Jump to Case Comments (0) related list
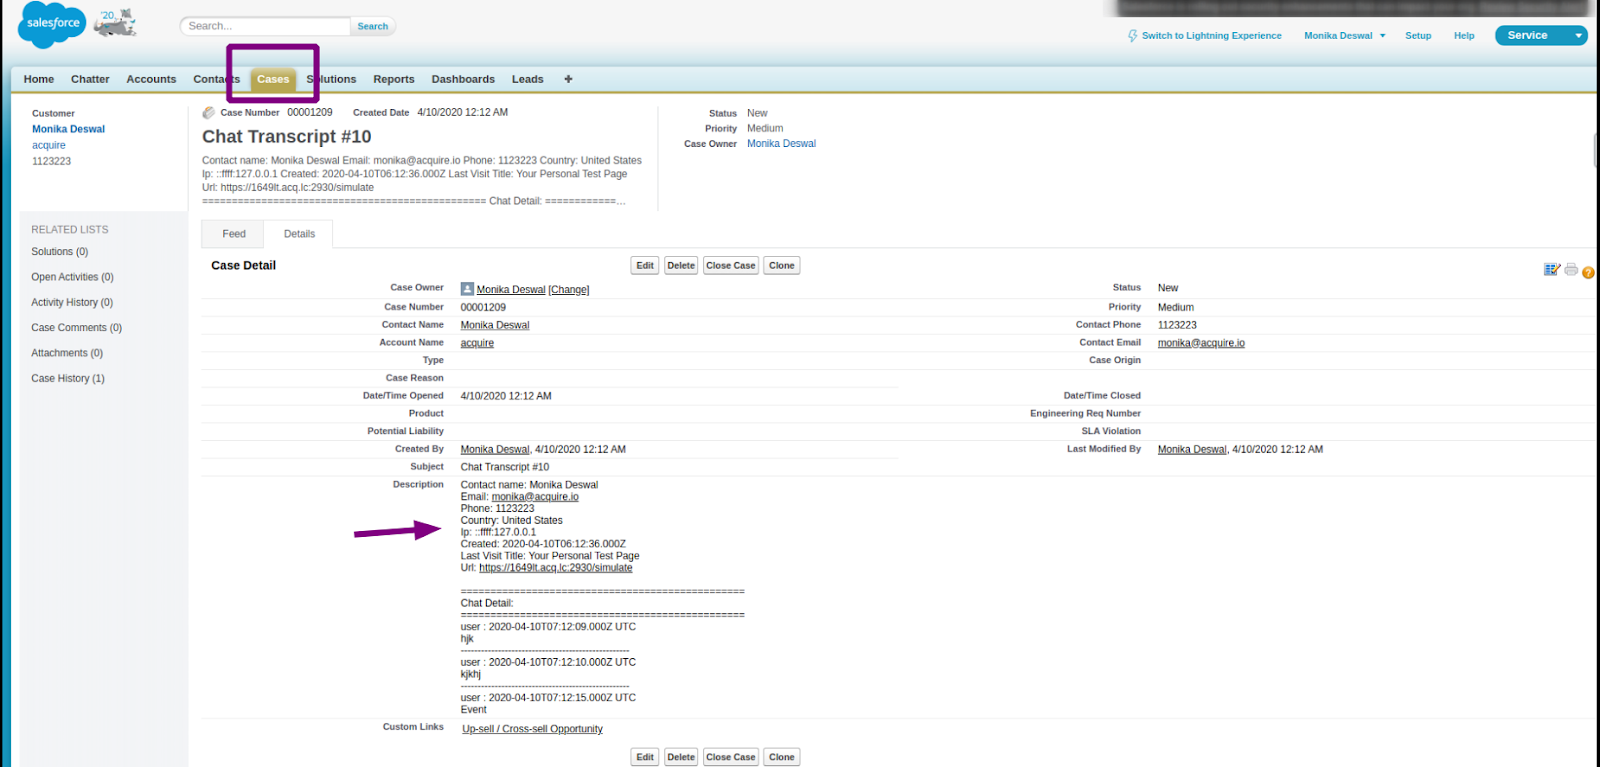Screen dimensions: 1600x767 (x=76, y=328)
